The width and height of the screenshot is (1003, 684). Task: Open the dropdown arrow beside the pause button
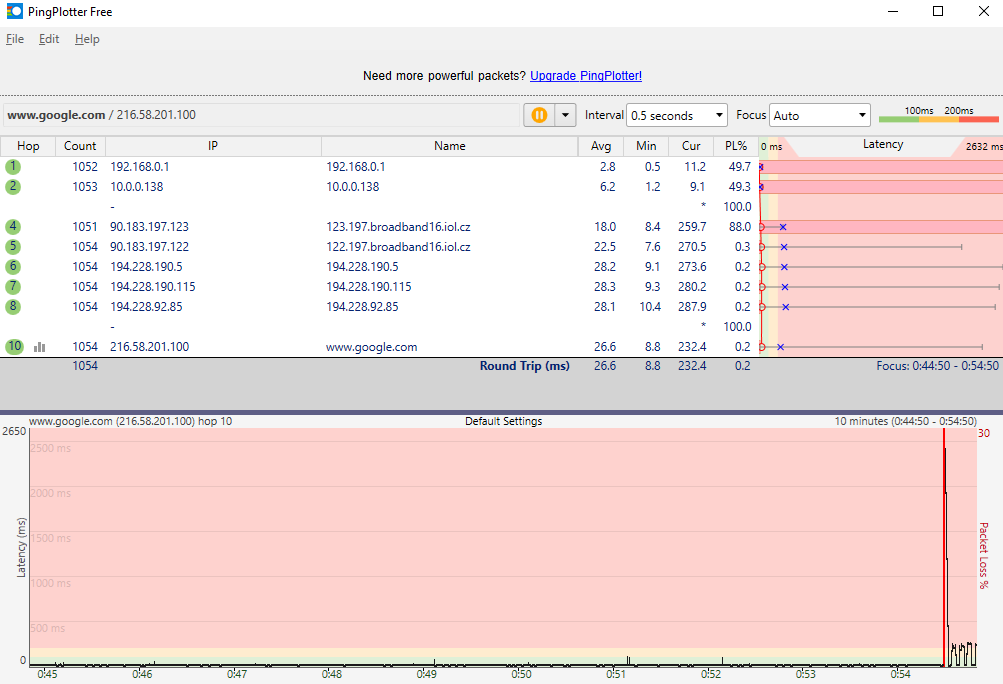pyautogui.click(x=566, y=115)
